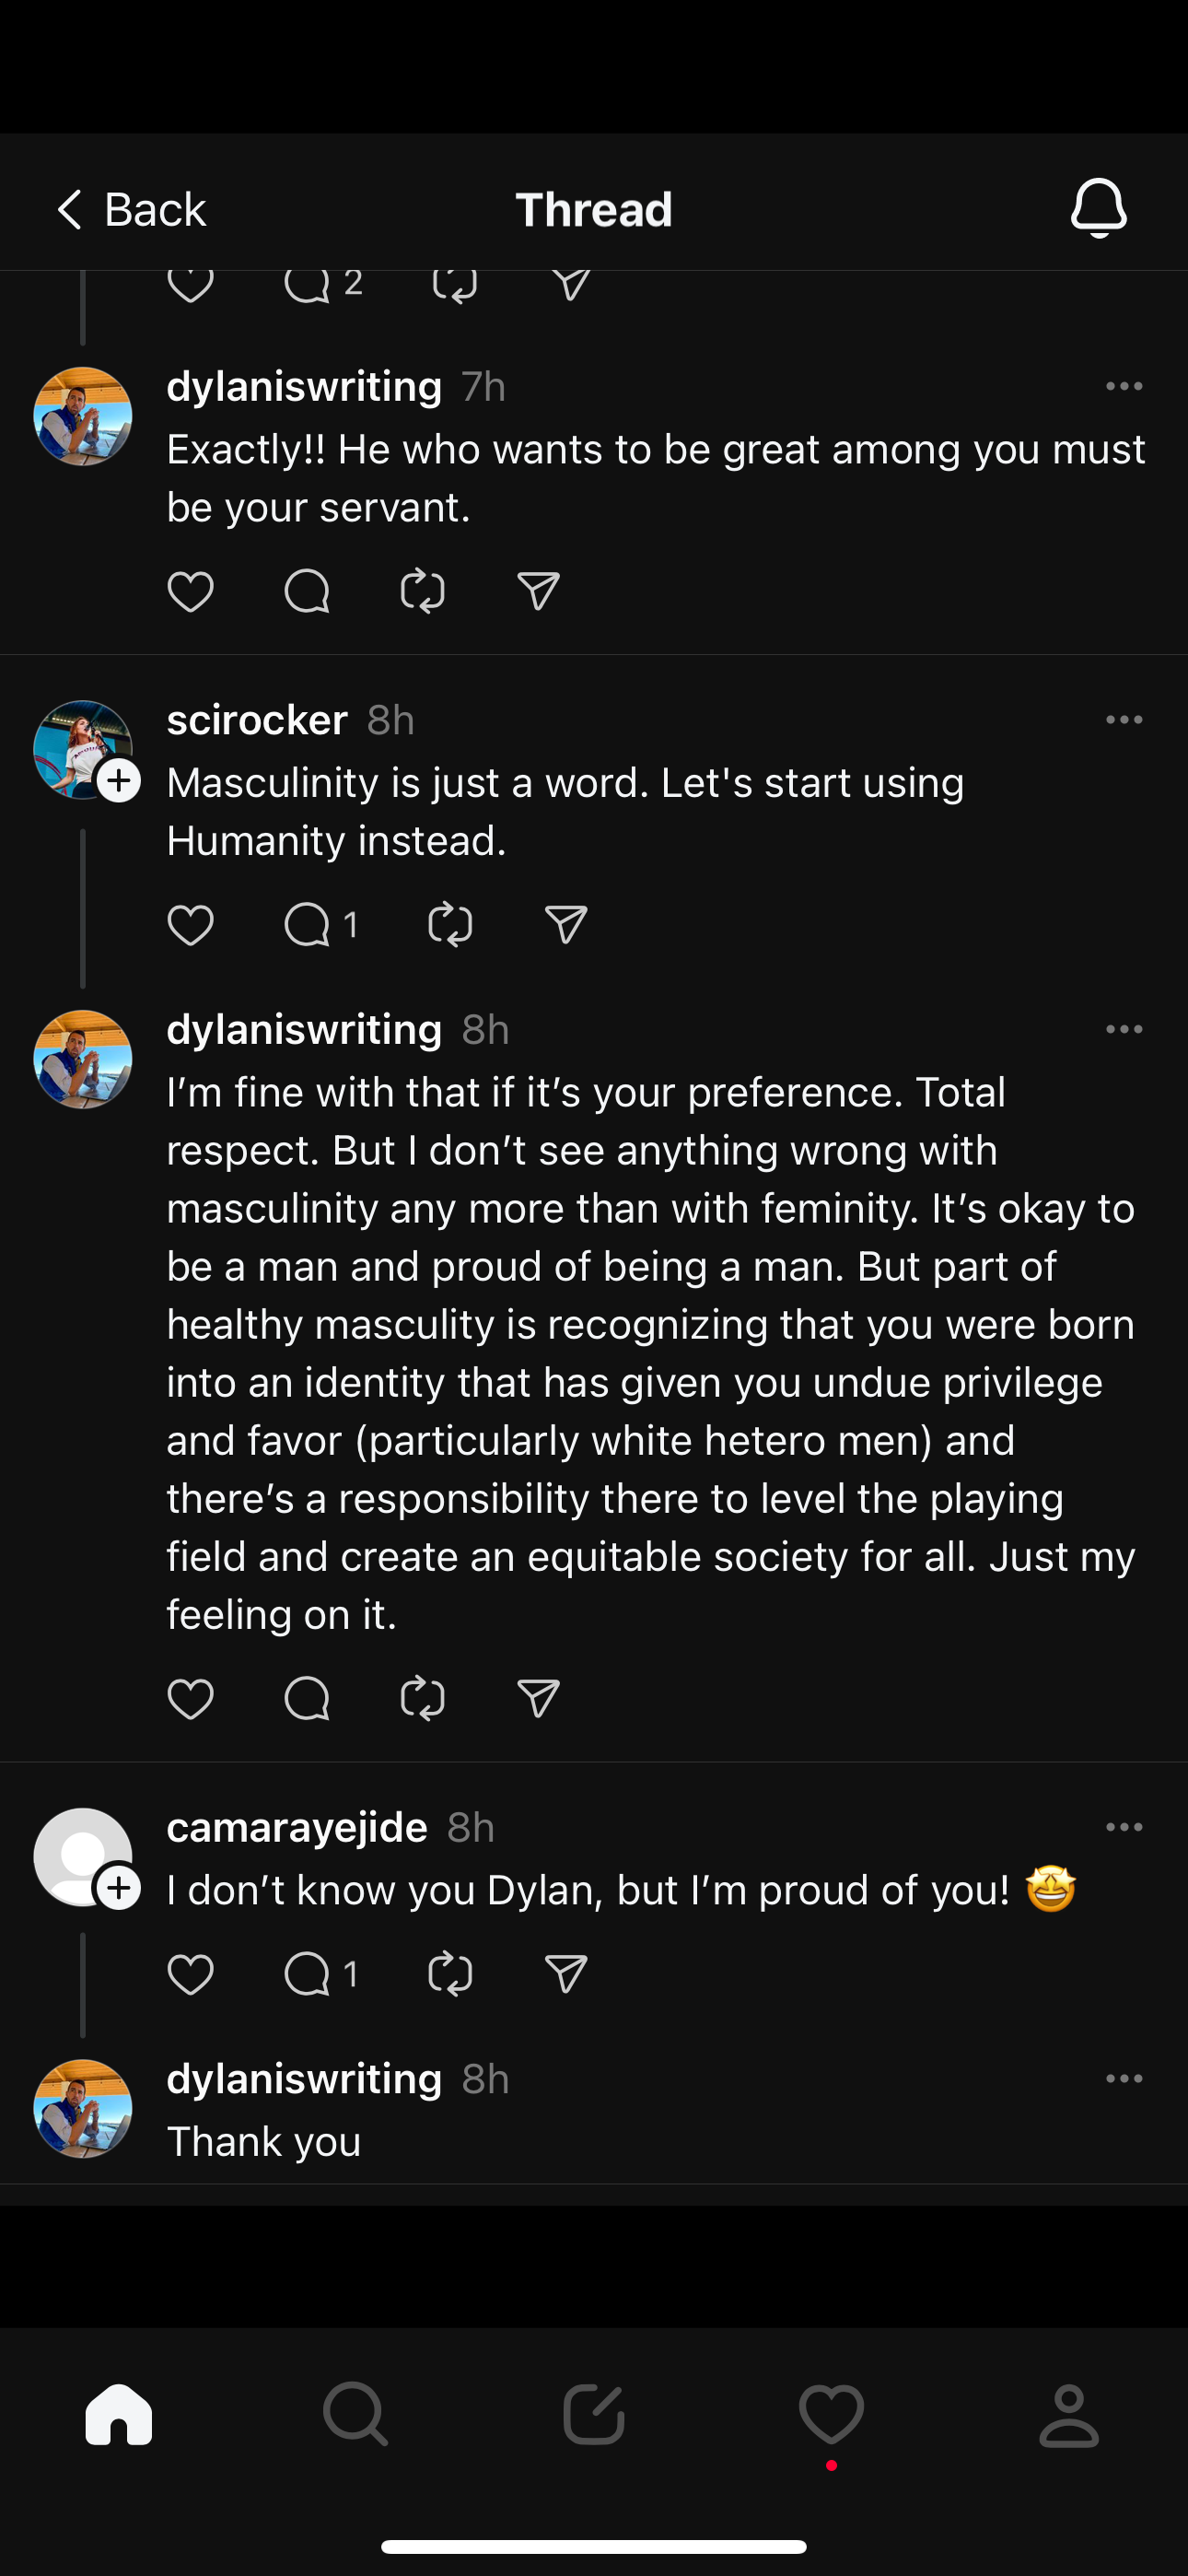Reply to dylaniswriting's long masculinity post

[306, 1698]
